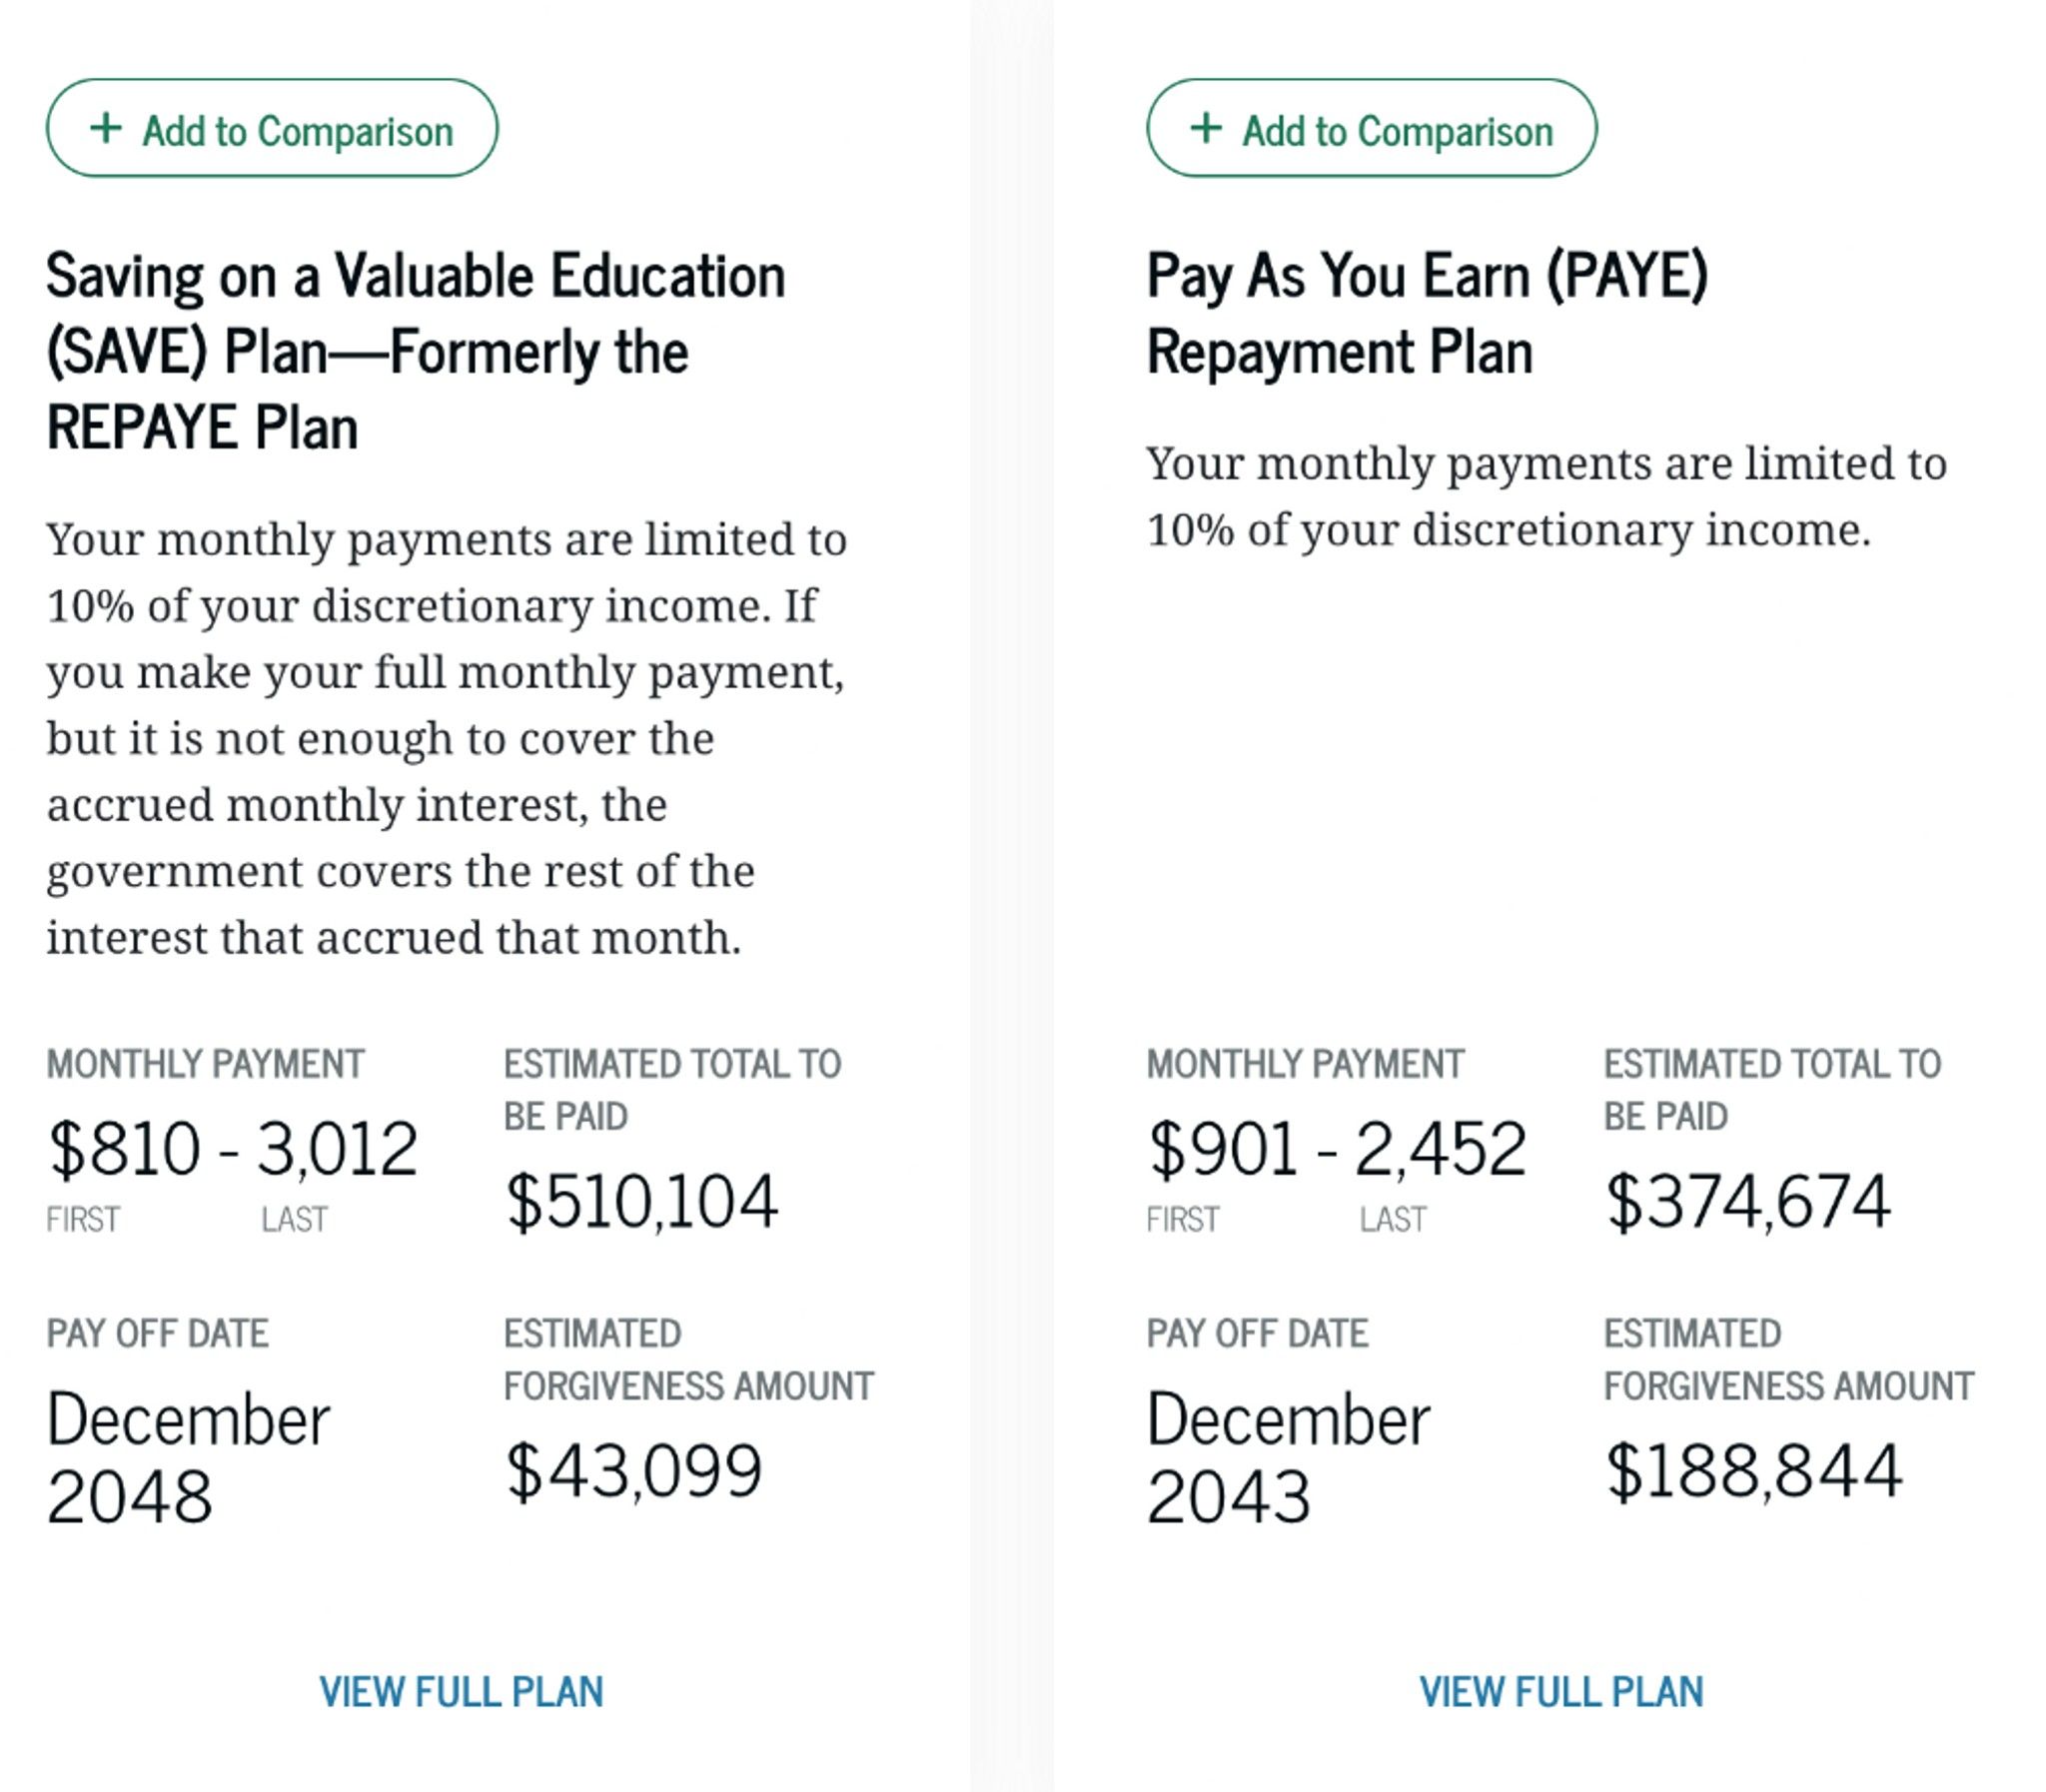The height and width of the screenshot is (1792, 2046).
Task: Add the PAYE Repayment Plan to comparison
Action: click(1372, 128)
